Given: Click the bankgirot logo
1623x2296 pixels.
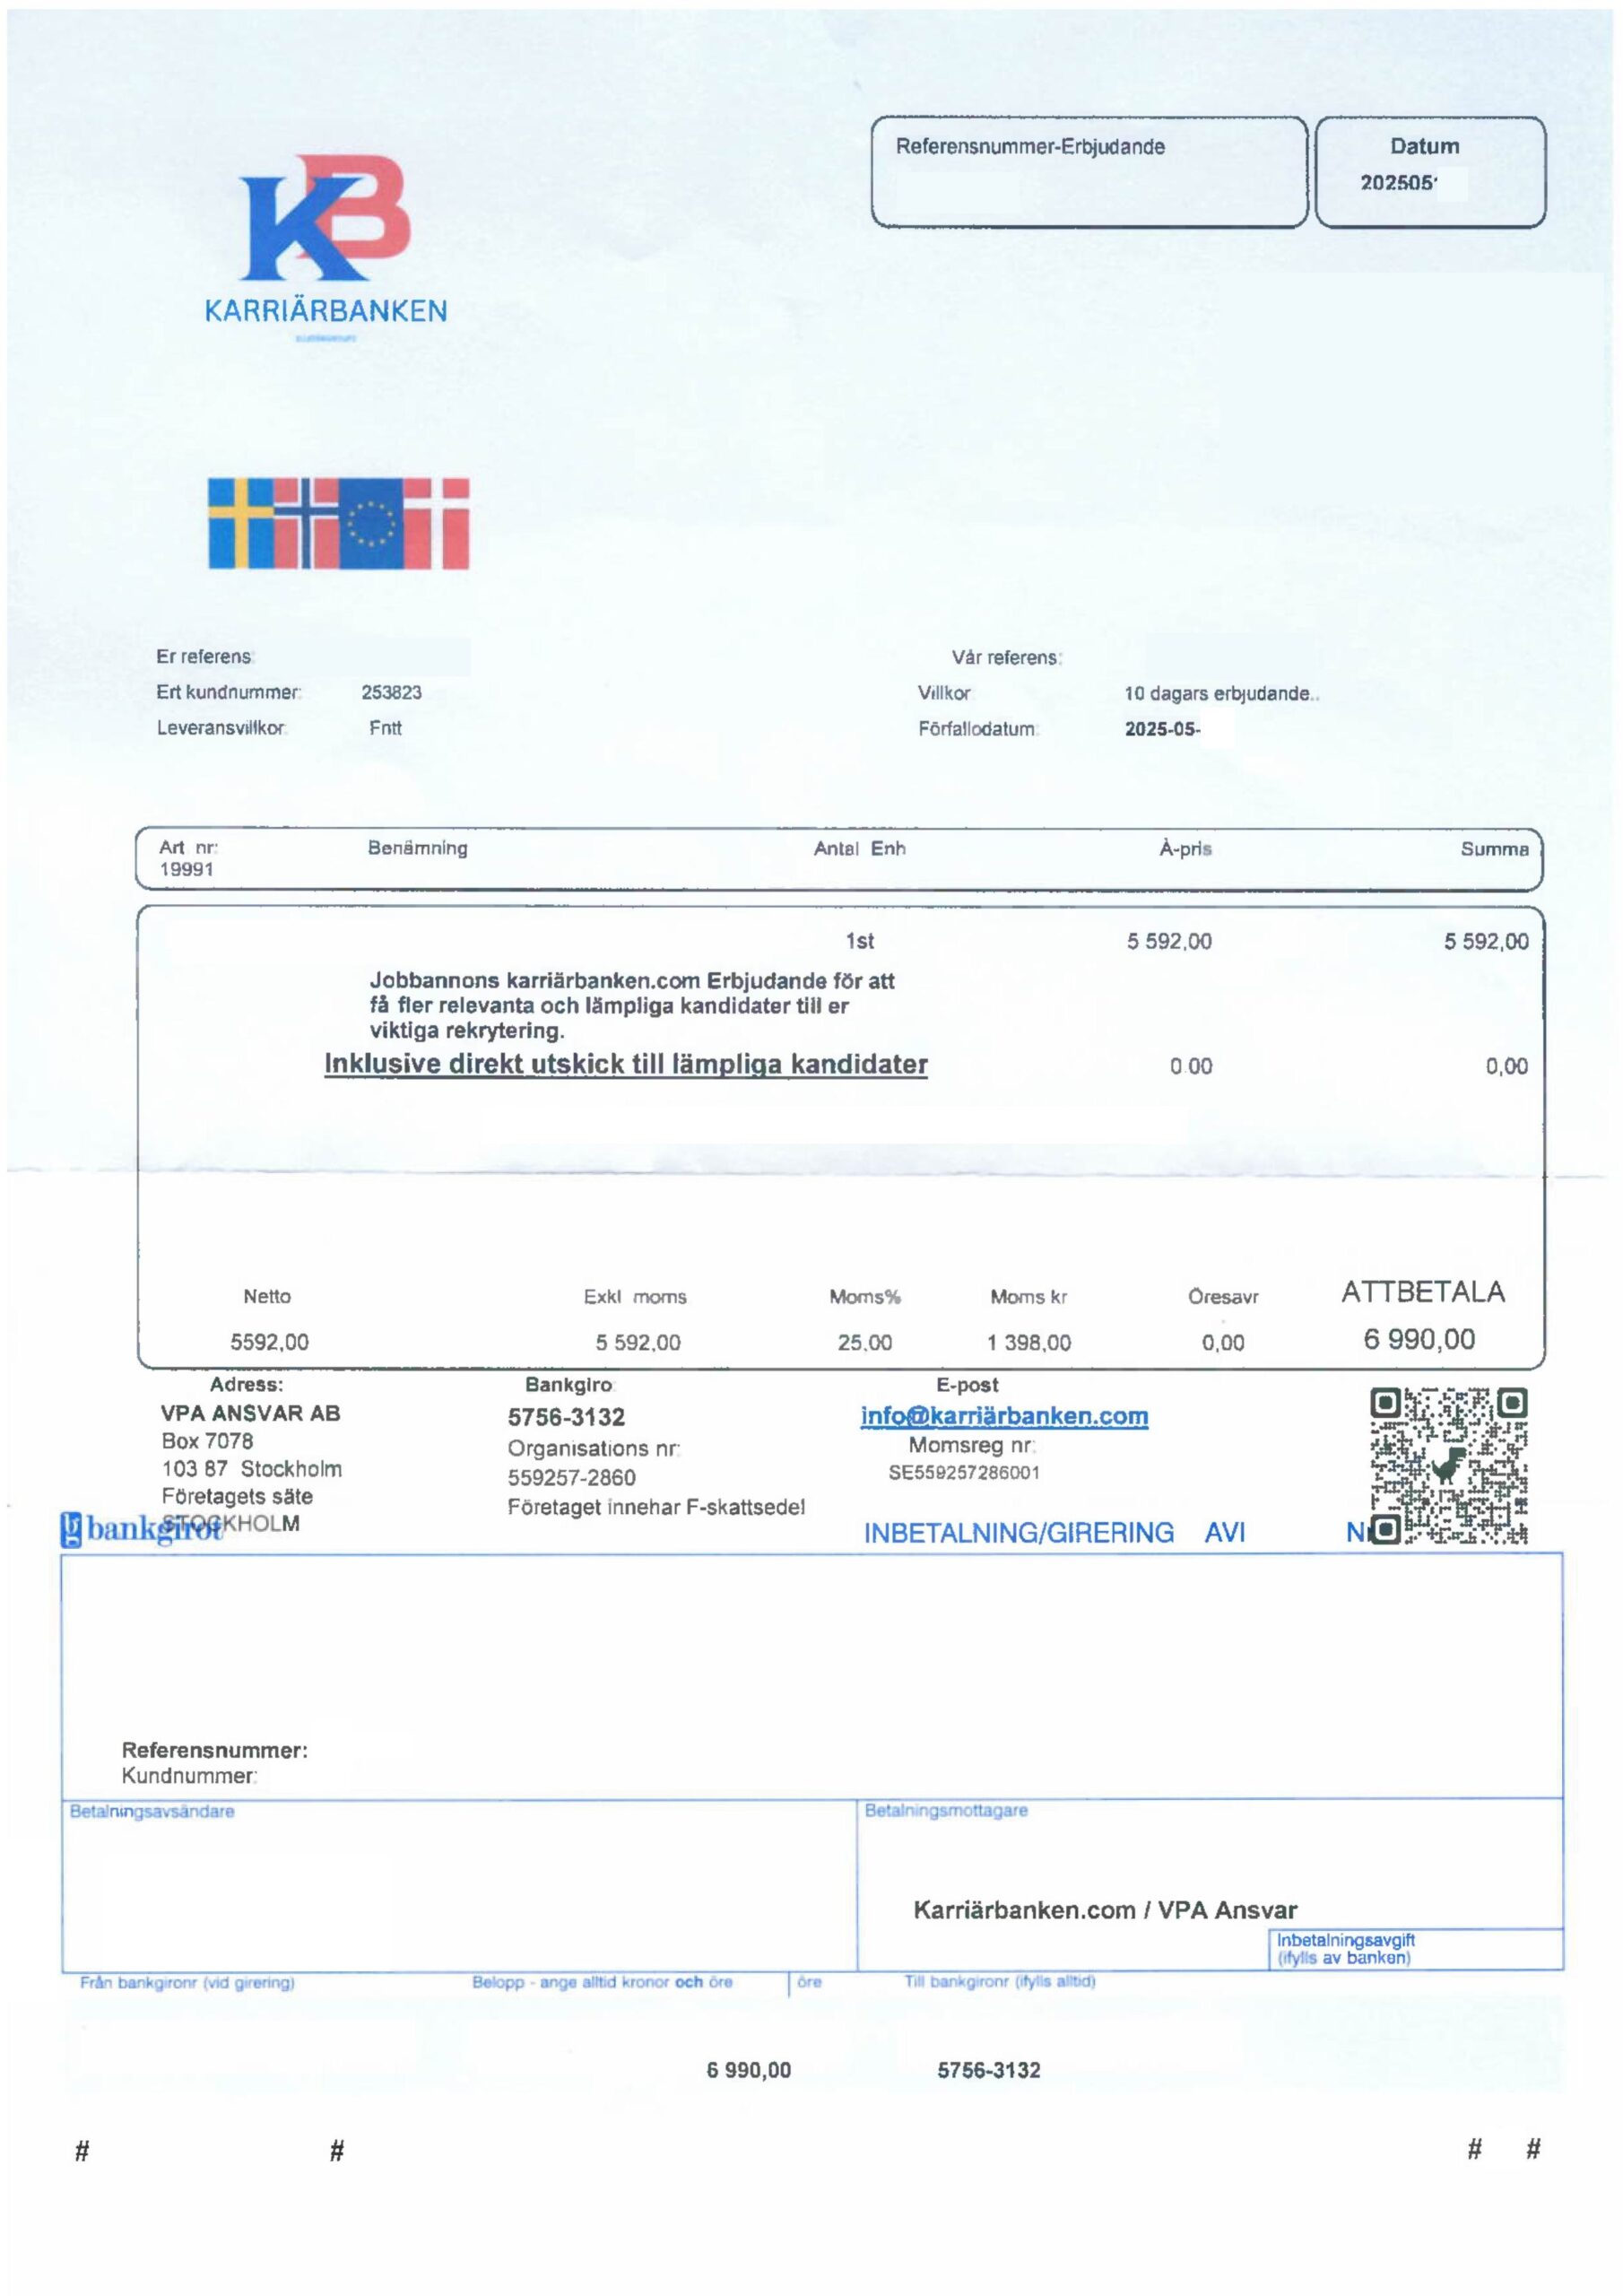Looking at the screenshot, I should [x=141, y=1529].
